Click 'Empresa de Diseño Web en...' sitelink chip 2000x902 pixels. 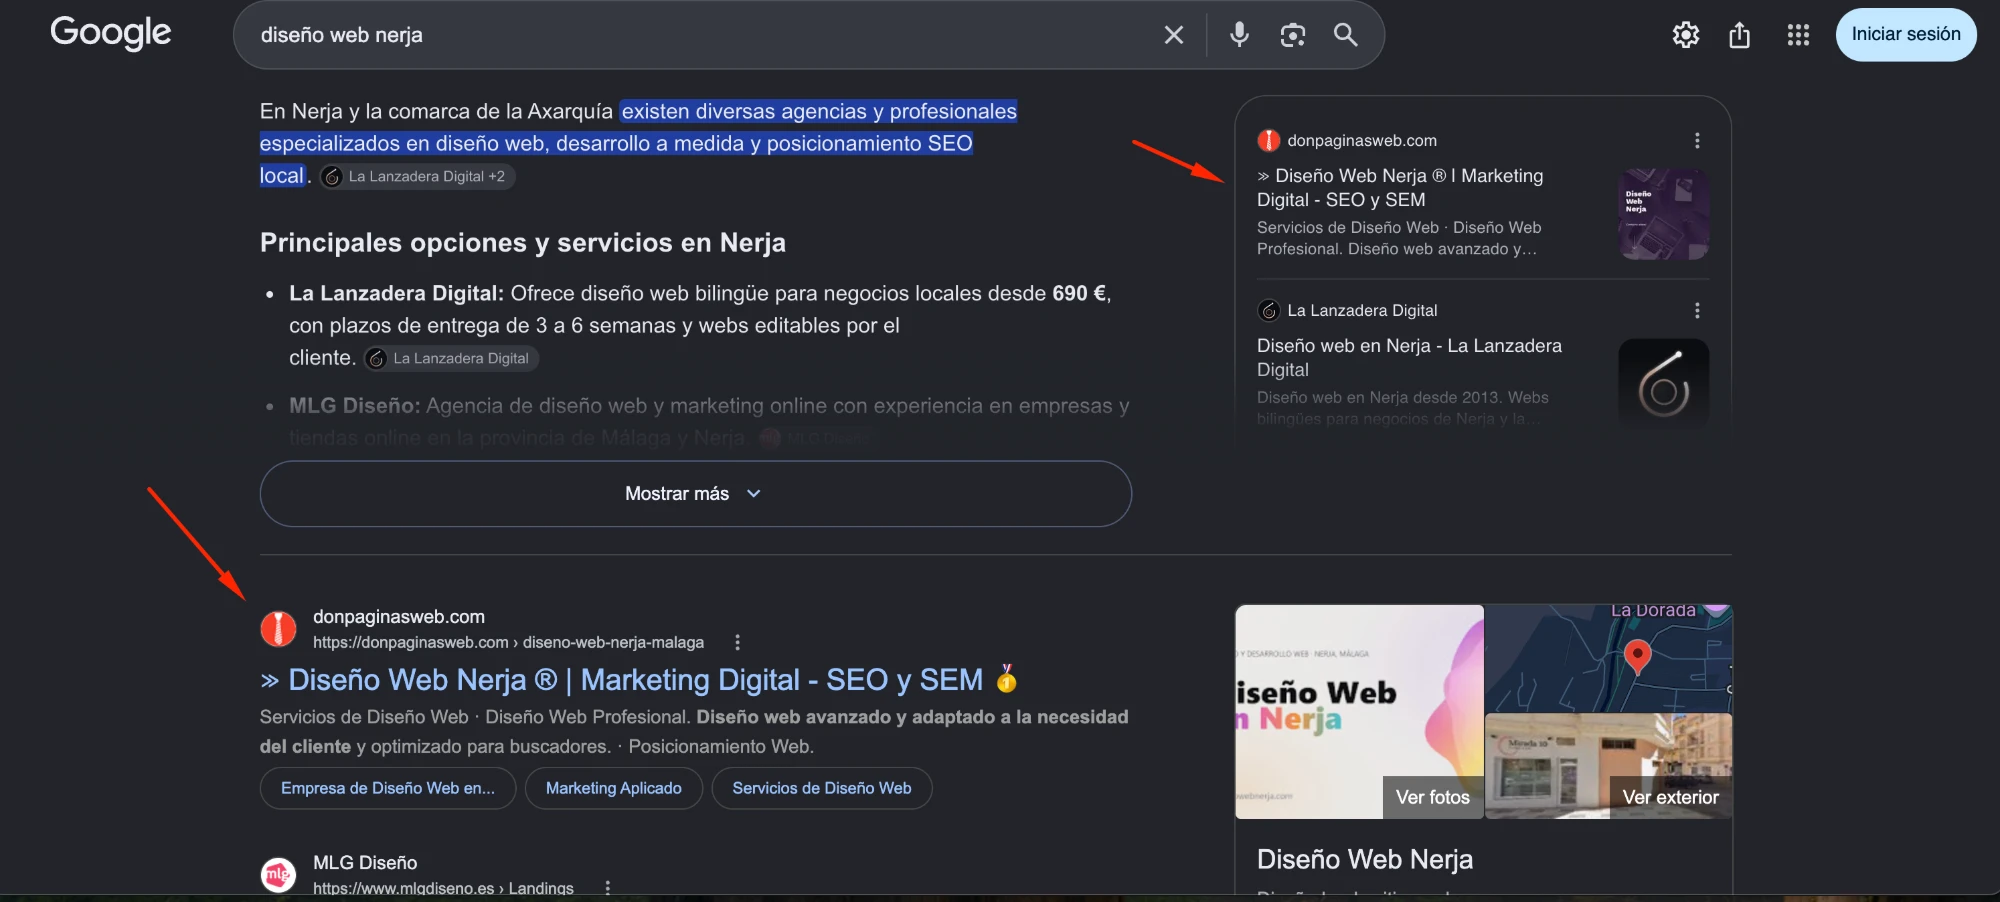(388, 788)
